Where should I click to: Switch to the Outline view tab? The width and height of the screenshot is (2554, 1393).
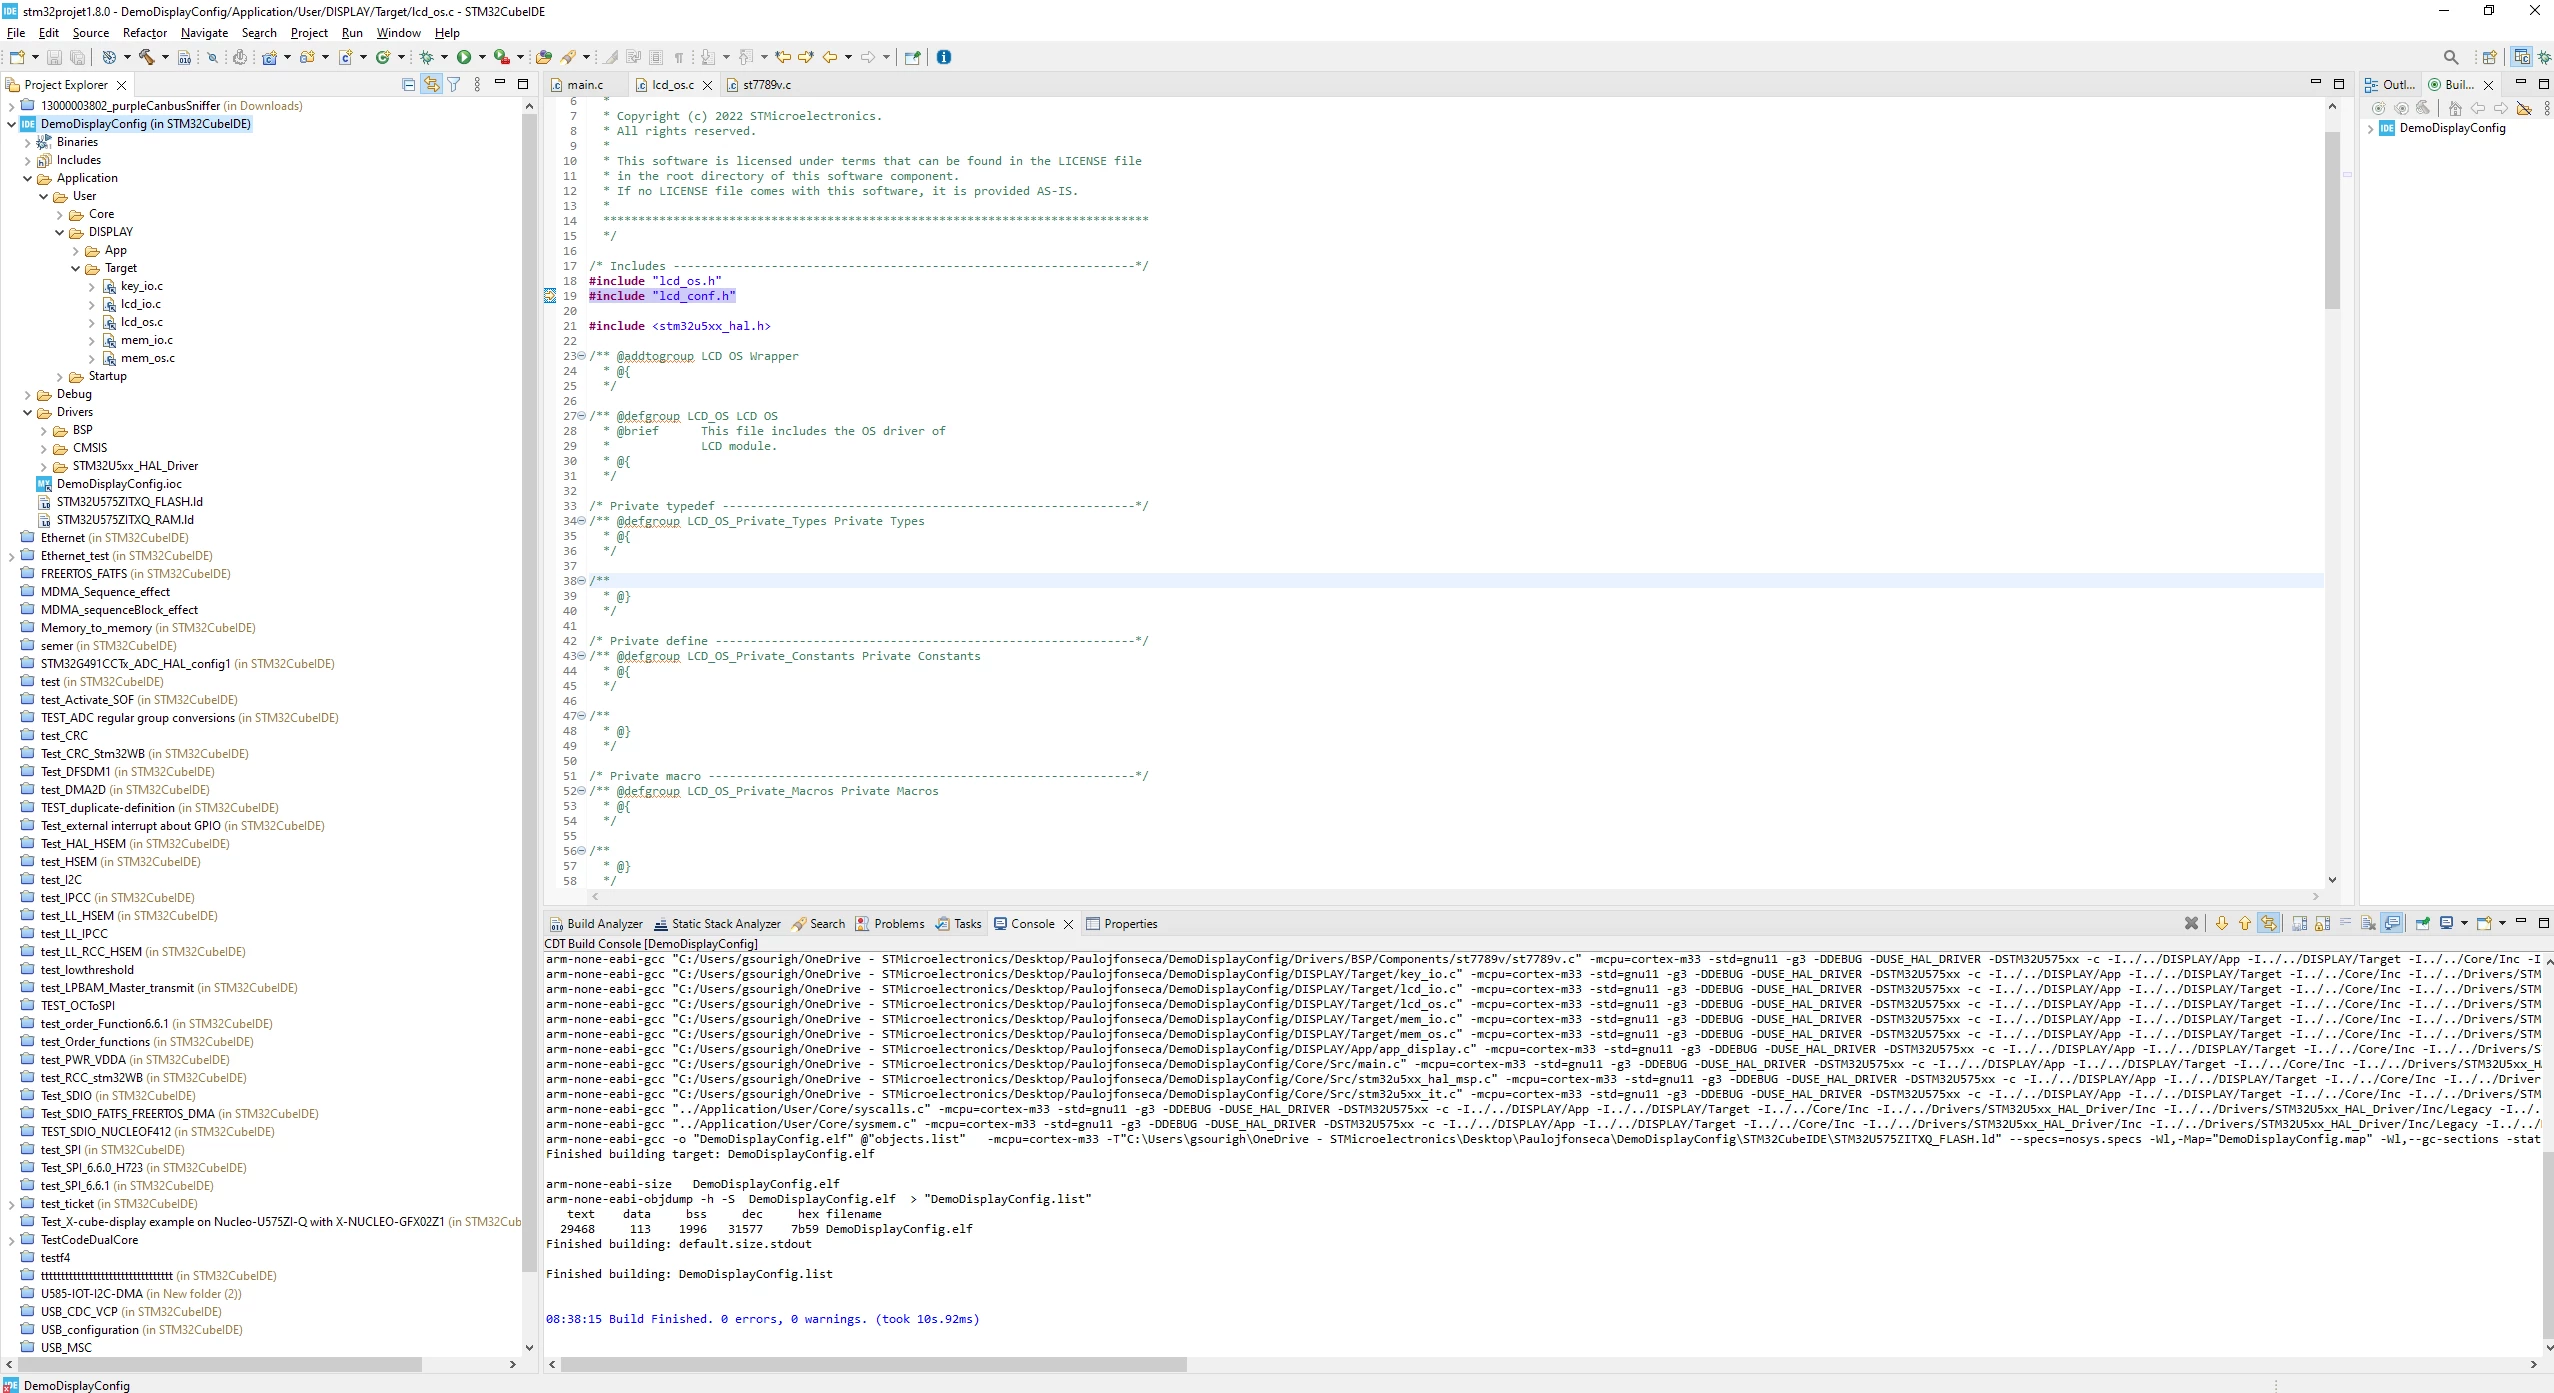point(2390,85)
